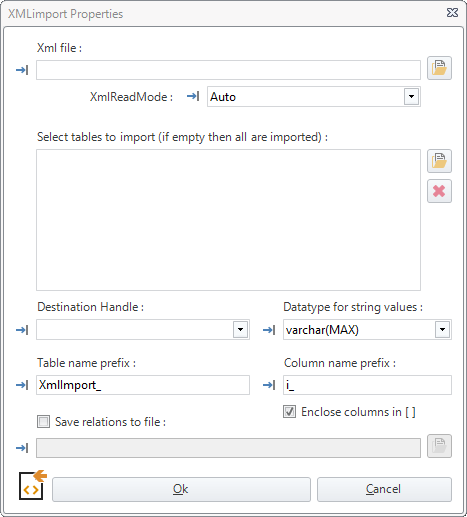The width and height of the screenshot is (467, 517).
Task: Expand the XmlReadMode Auto dropdown
Action: coord(411,97)
